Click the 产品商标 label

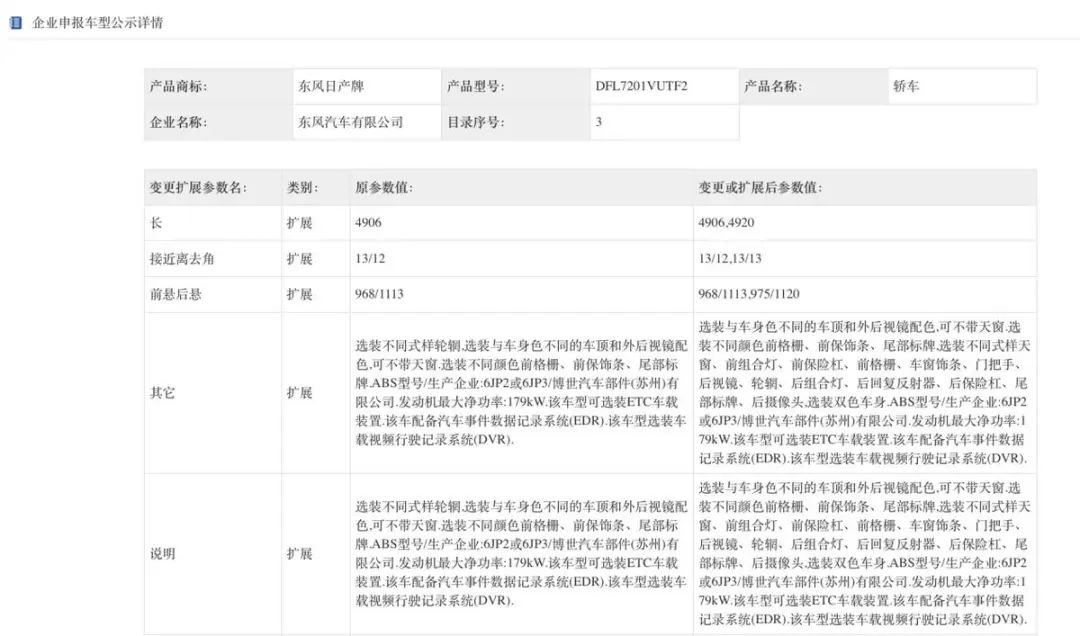click(178, 86)
